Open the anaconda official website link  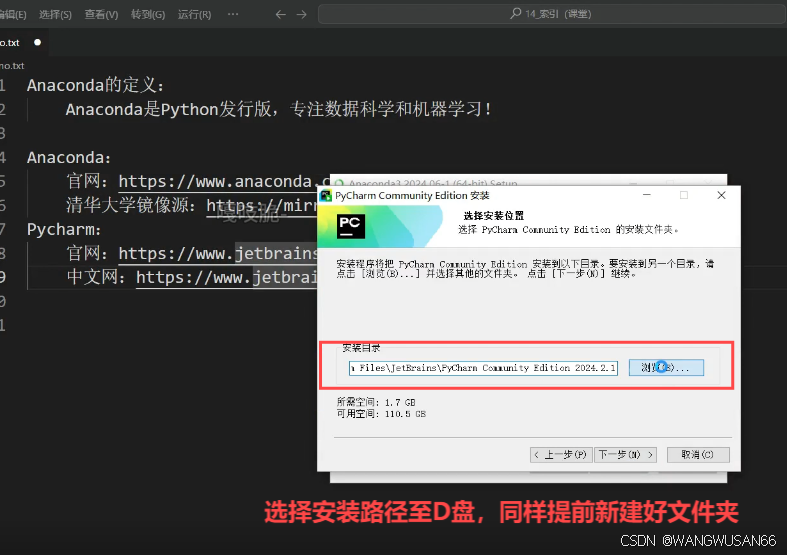tap(224, 181)
